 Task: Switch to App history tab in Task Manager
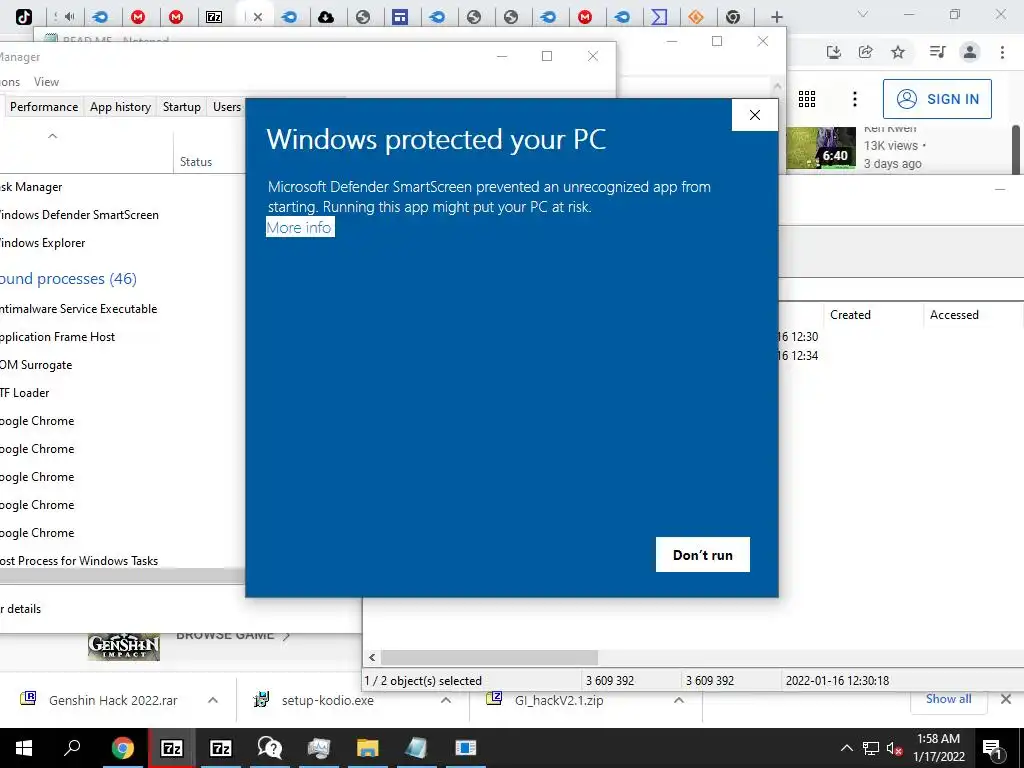(x=120, y=106)
